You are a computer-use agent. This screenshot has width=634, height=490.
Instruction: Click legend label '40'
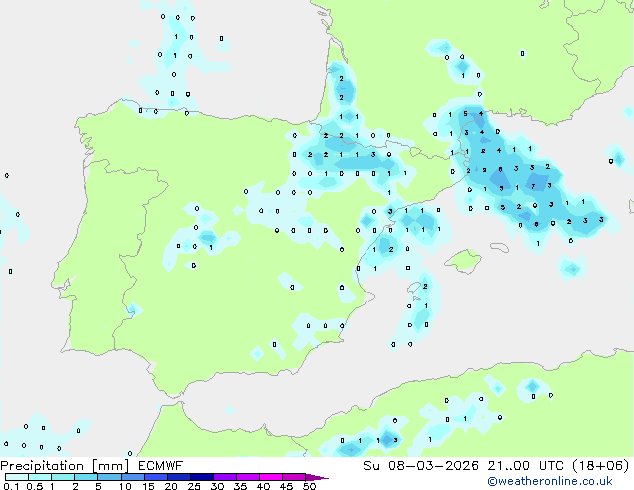(263, 486)
